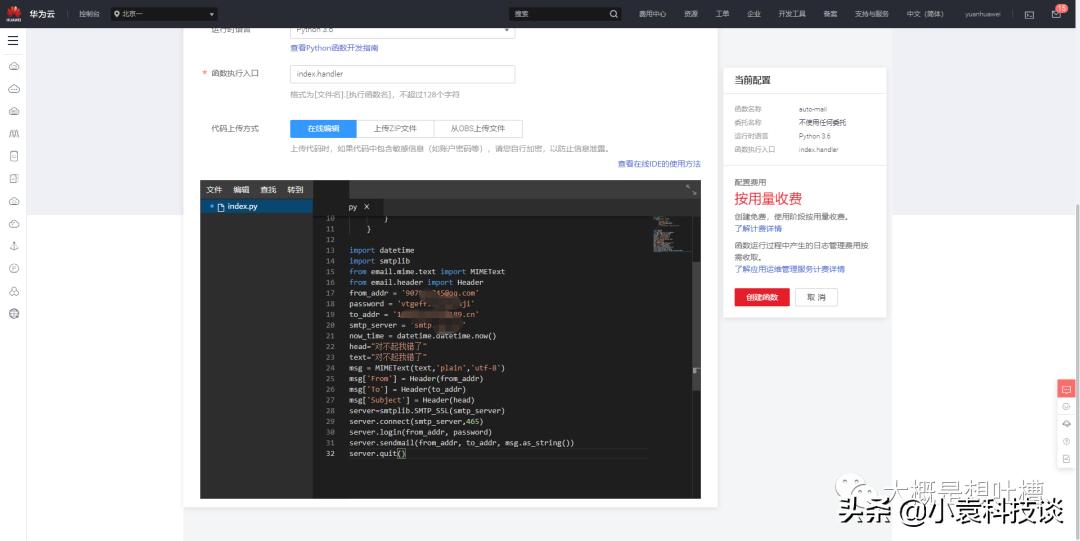The width and height of the screenshot is (1080, 541).
Task: Open 开发工具 in the top bar
Action: 791,14
